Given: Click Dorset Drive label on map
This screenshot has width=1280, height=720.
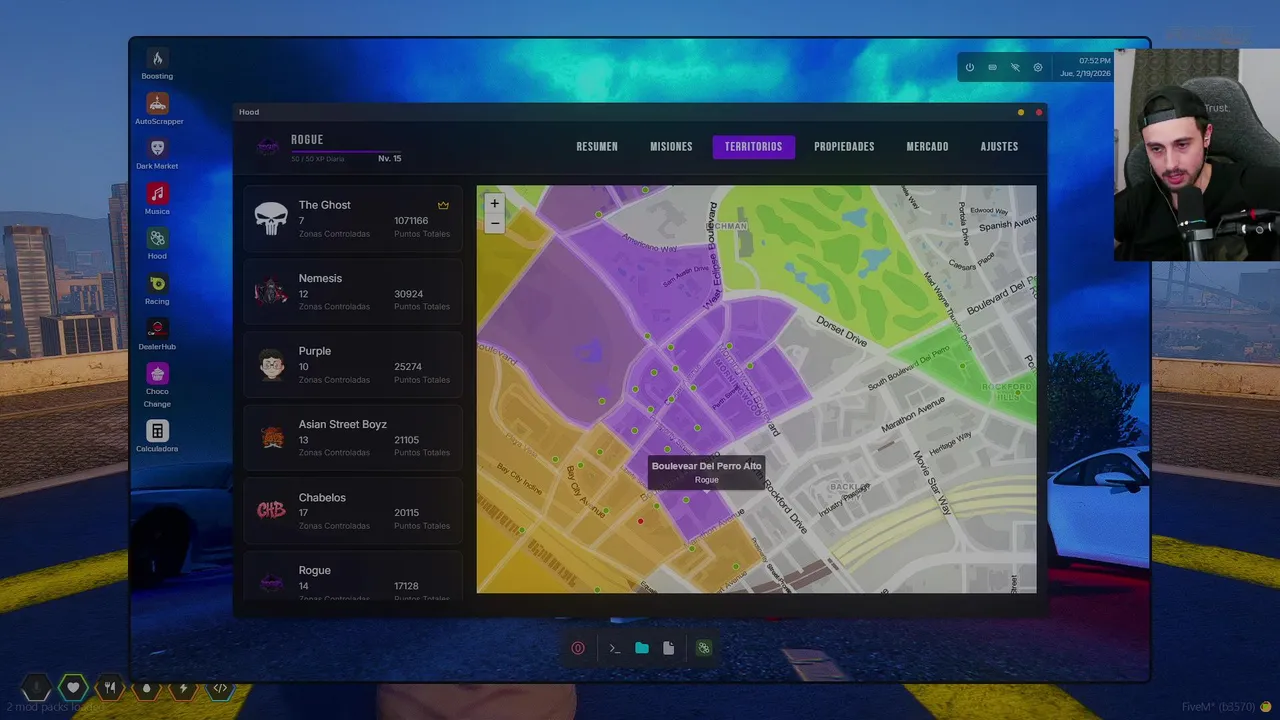Looking at the screenshot, I should click(x=841, y=333).
